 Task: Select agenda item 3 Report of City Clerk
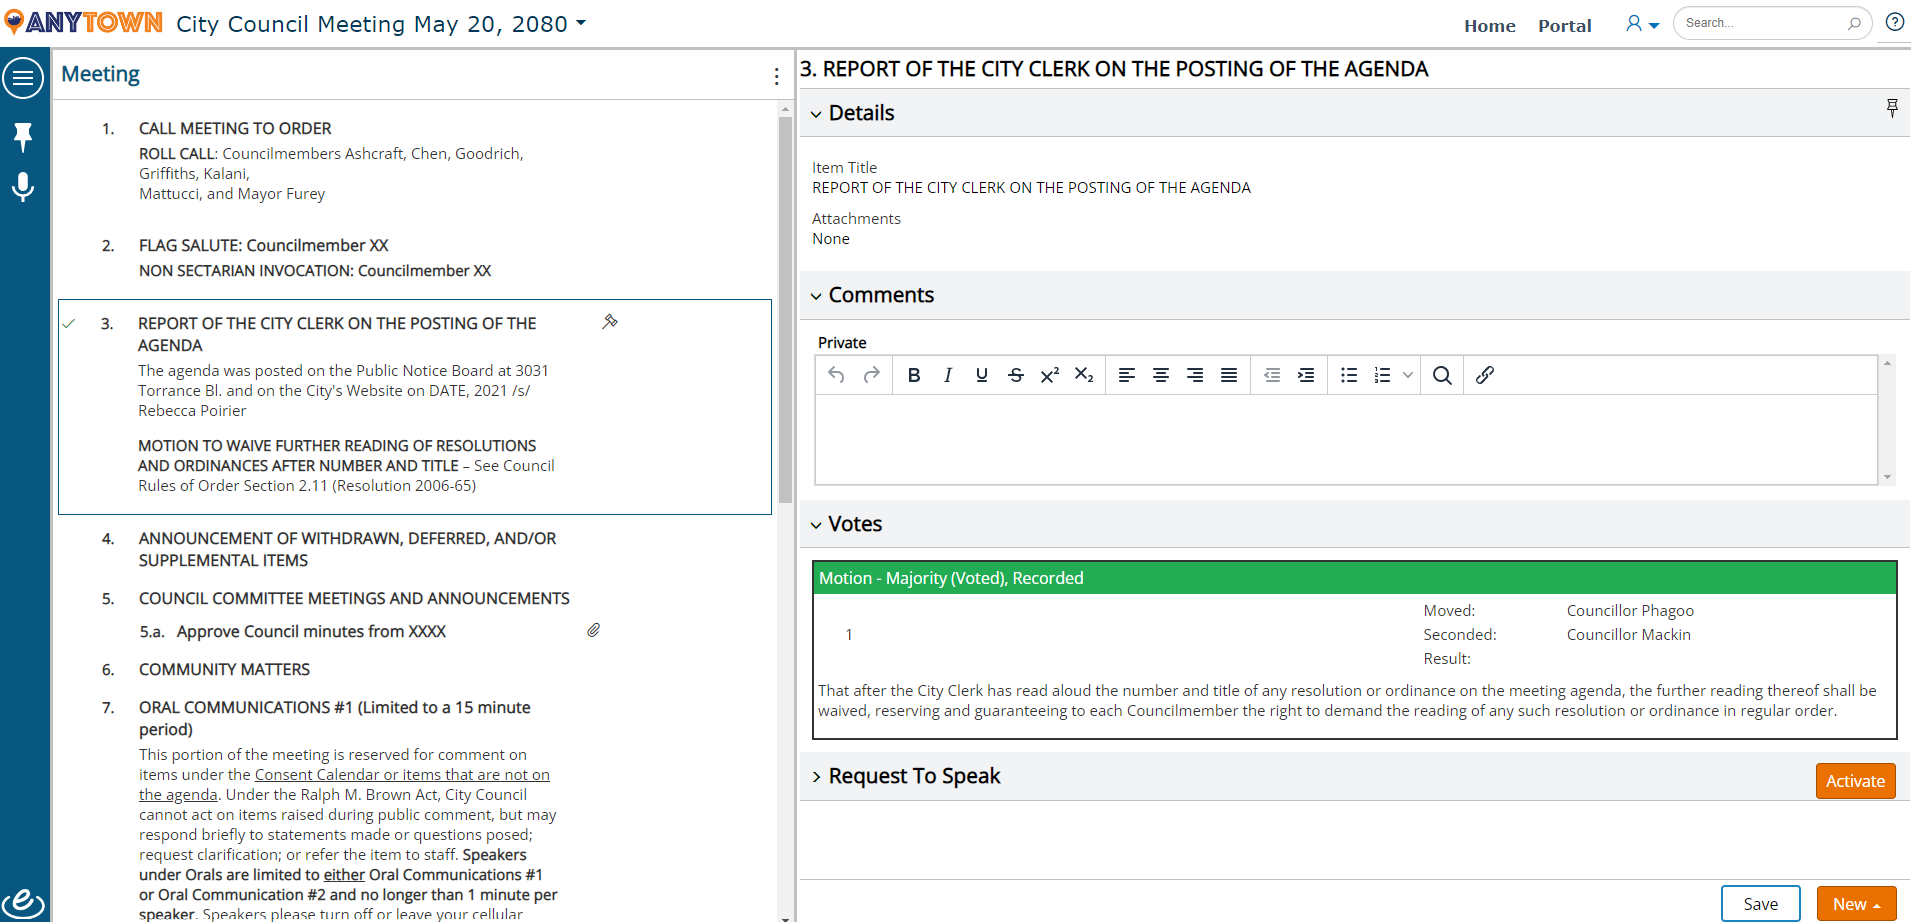(337, 334)
